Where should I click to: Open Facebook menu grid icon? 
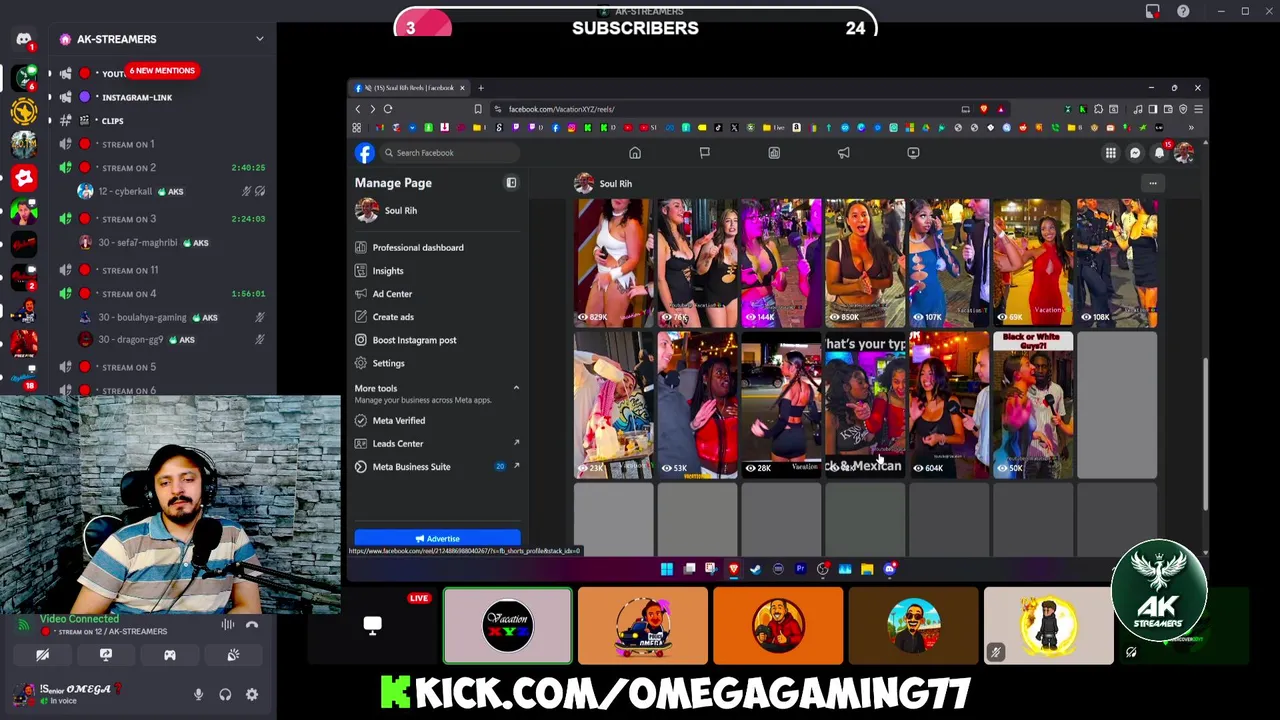point(1110,153)
